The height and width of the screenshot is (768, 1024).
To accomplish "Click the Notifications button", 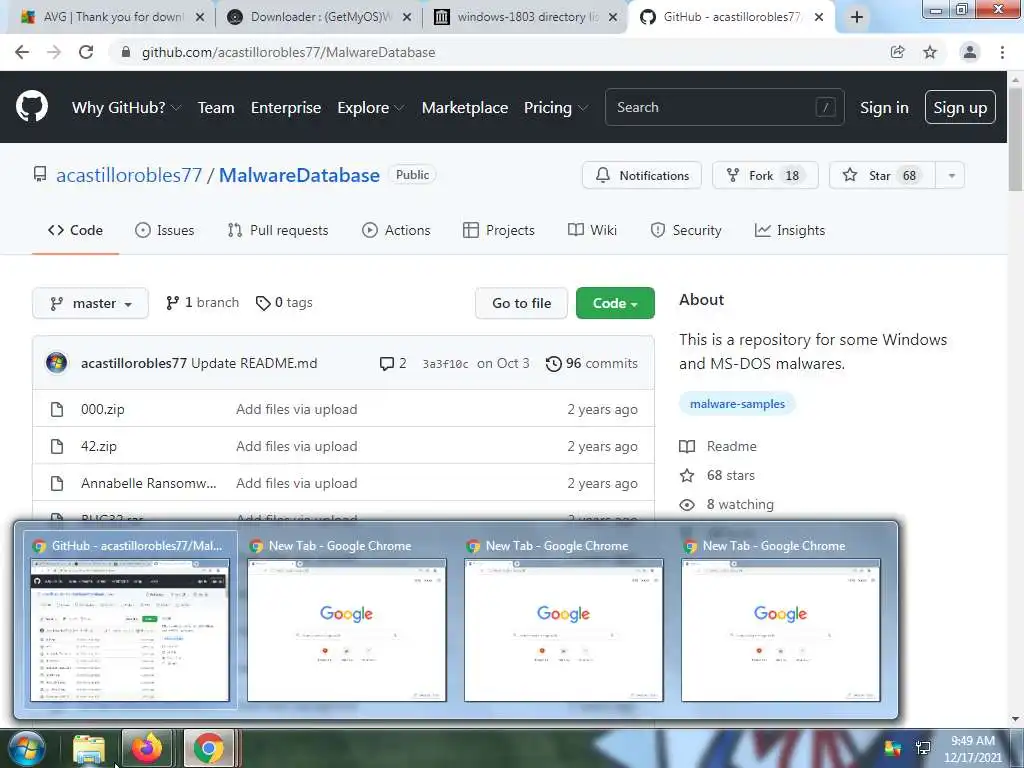I will pos(642,176).
